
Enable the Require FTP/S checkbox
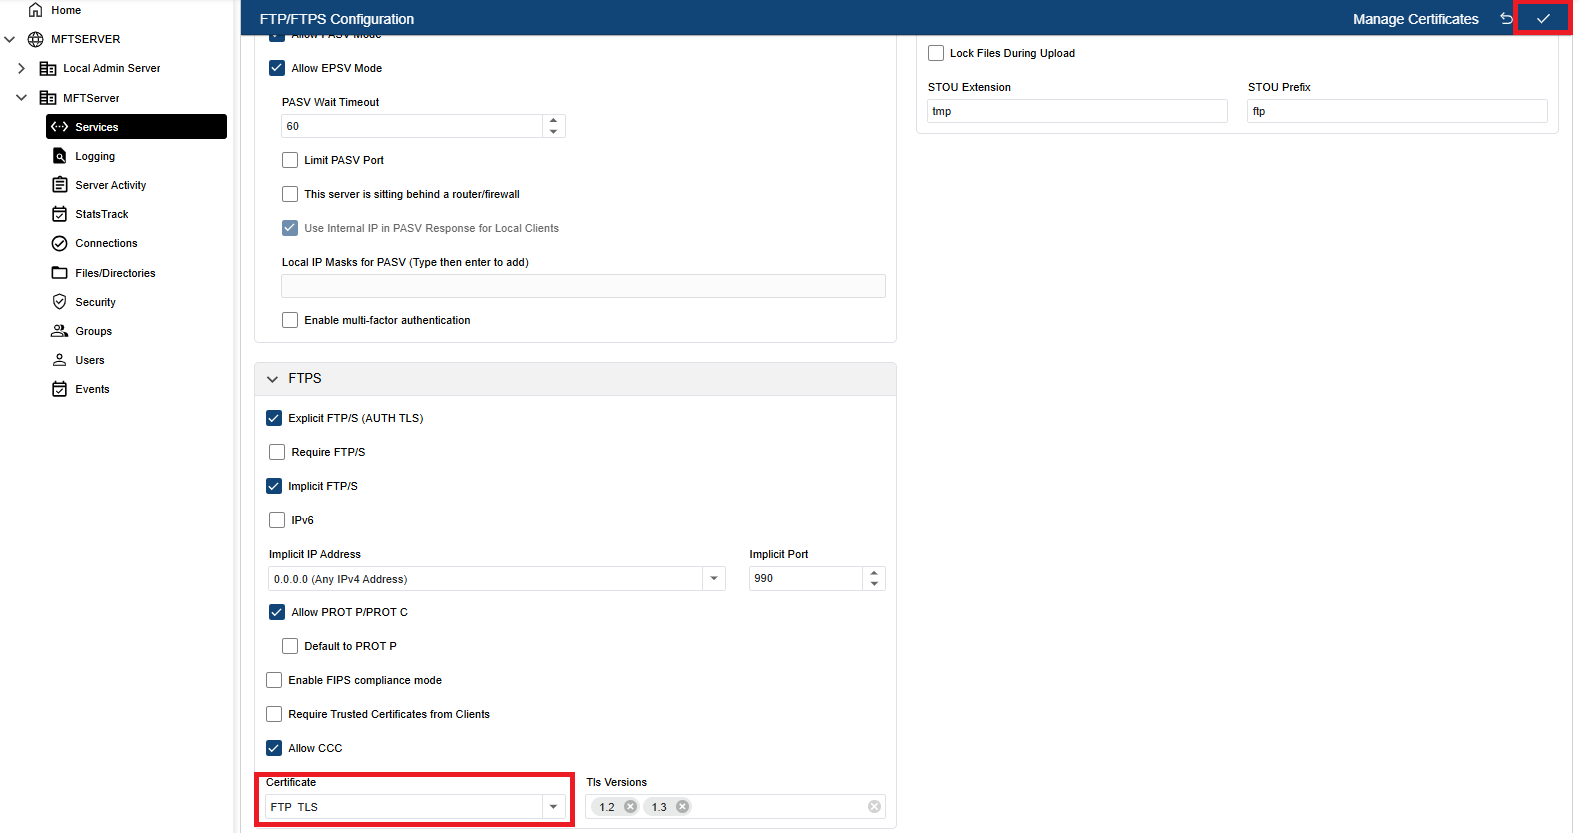277,452
